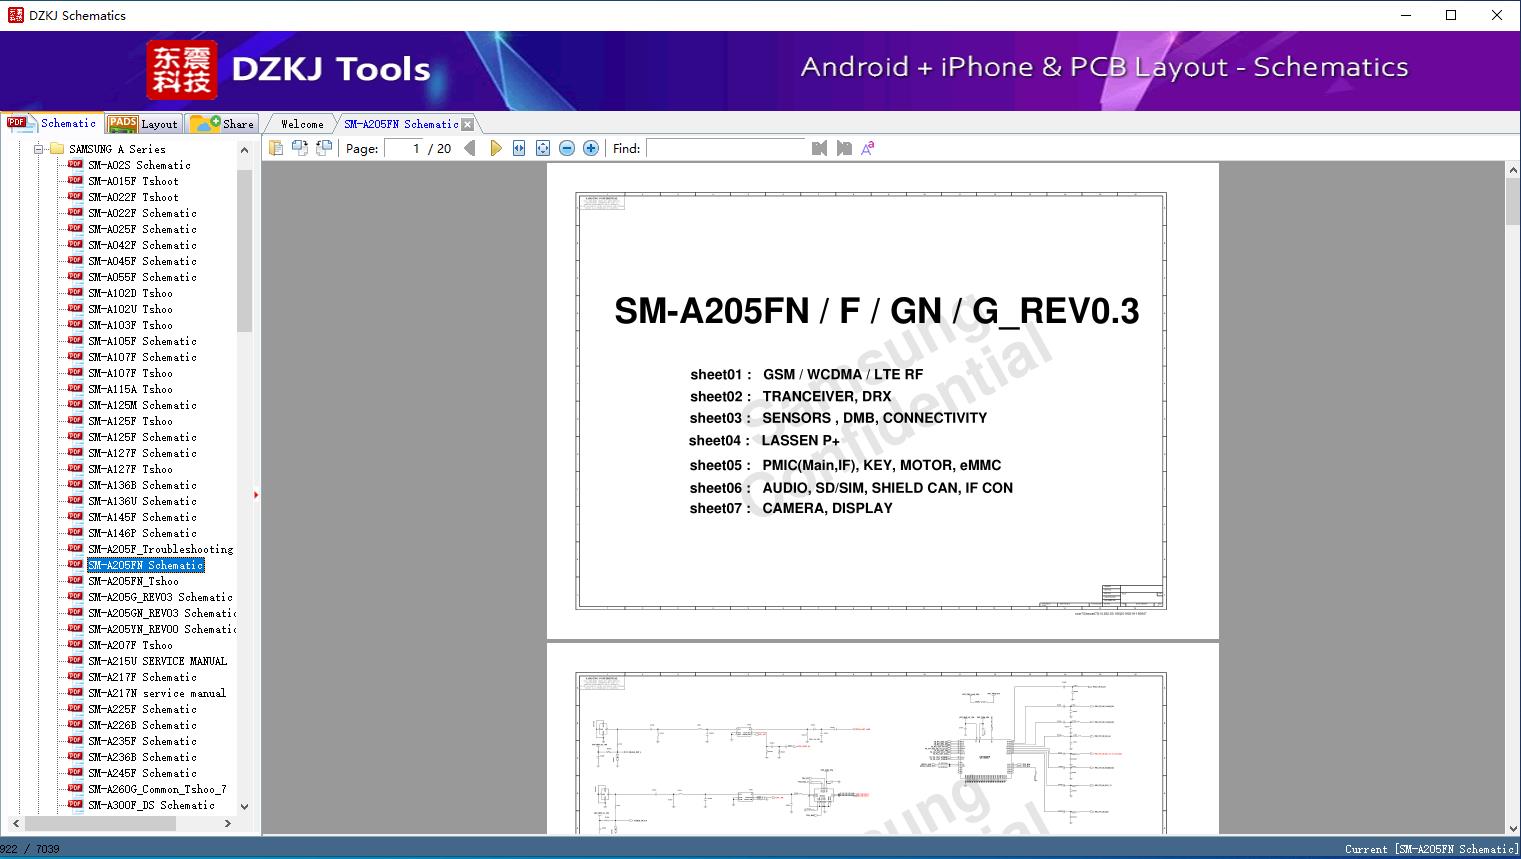Zoom in with the plus icon
1521x859 pixels.
(x=591, y=148)
